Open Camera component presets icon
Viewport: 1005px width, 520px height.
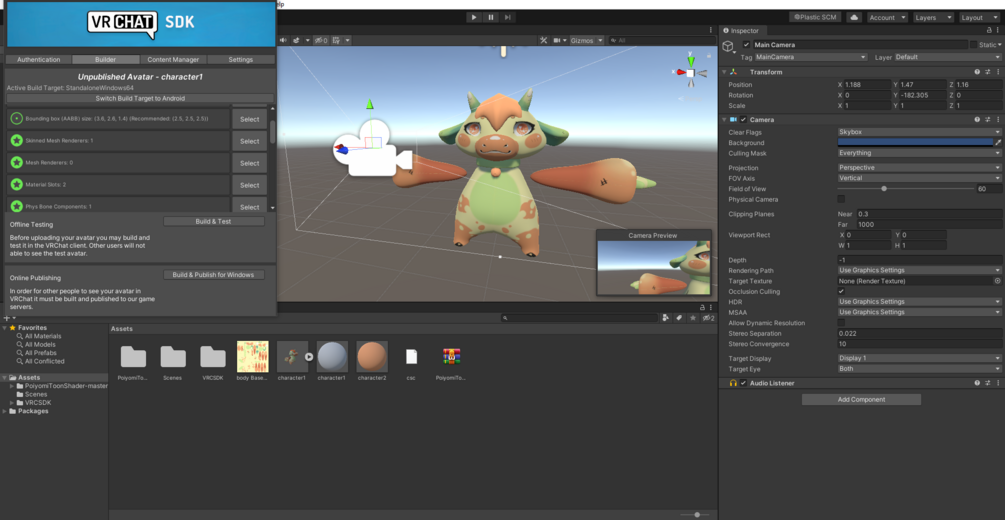[x=988, y=119]
